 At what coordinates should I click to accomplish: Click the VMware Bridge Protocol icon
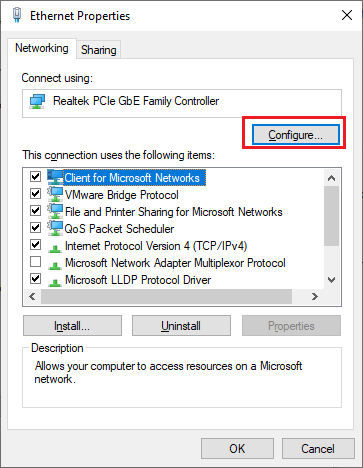click(x=55, y=194)
